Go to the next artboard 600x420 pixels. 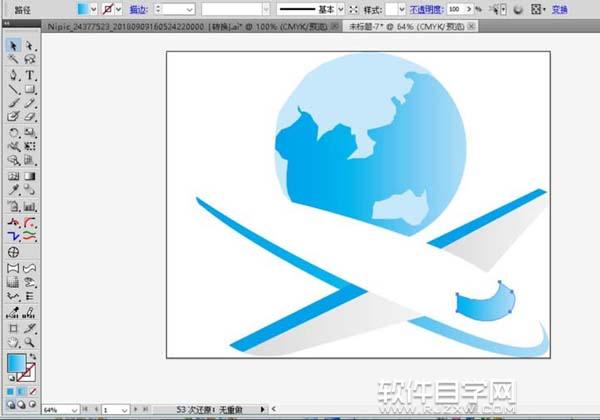point(135,409)
